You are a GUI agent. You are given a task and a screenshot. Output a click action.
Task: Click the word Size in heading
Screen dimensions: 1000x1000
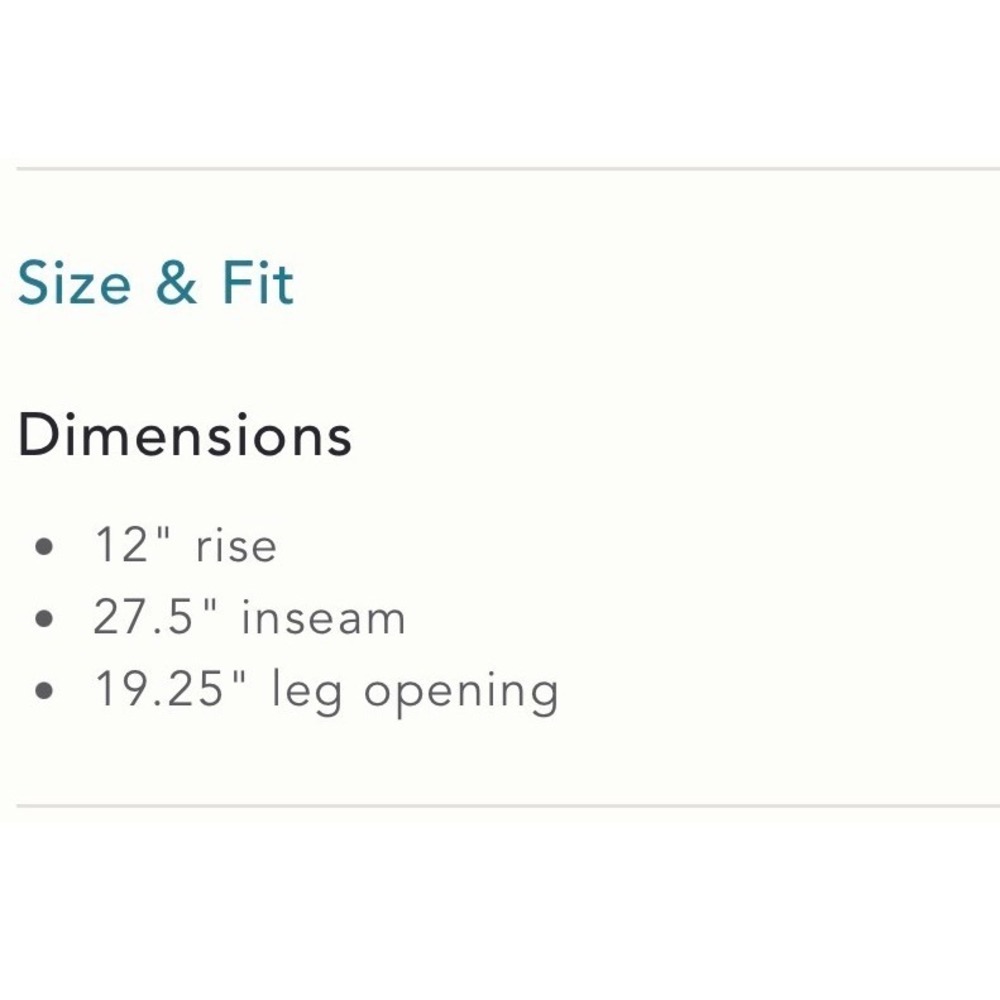74,283
